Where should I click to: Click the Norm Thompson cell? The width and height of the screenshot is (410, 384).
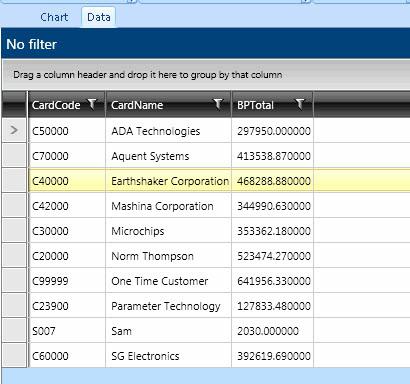168,256
